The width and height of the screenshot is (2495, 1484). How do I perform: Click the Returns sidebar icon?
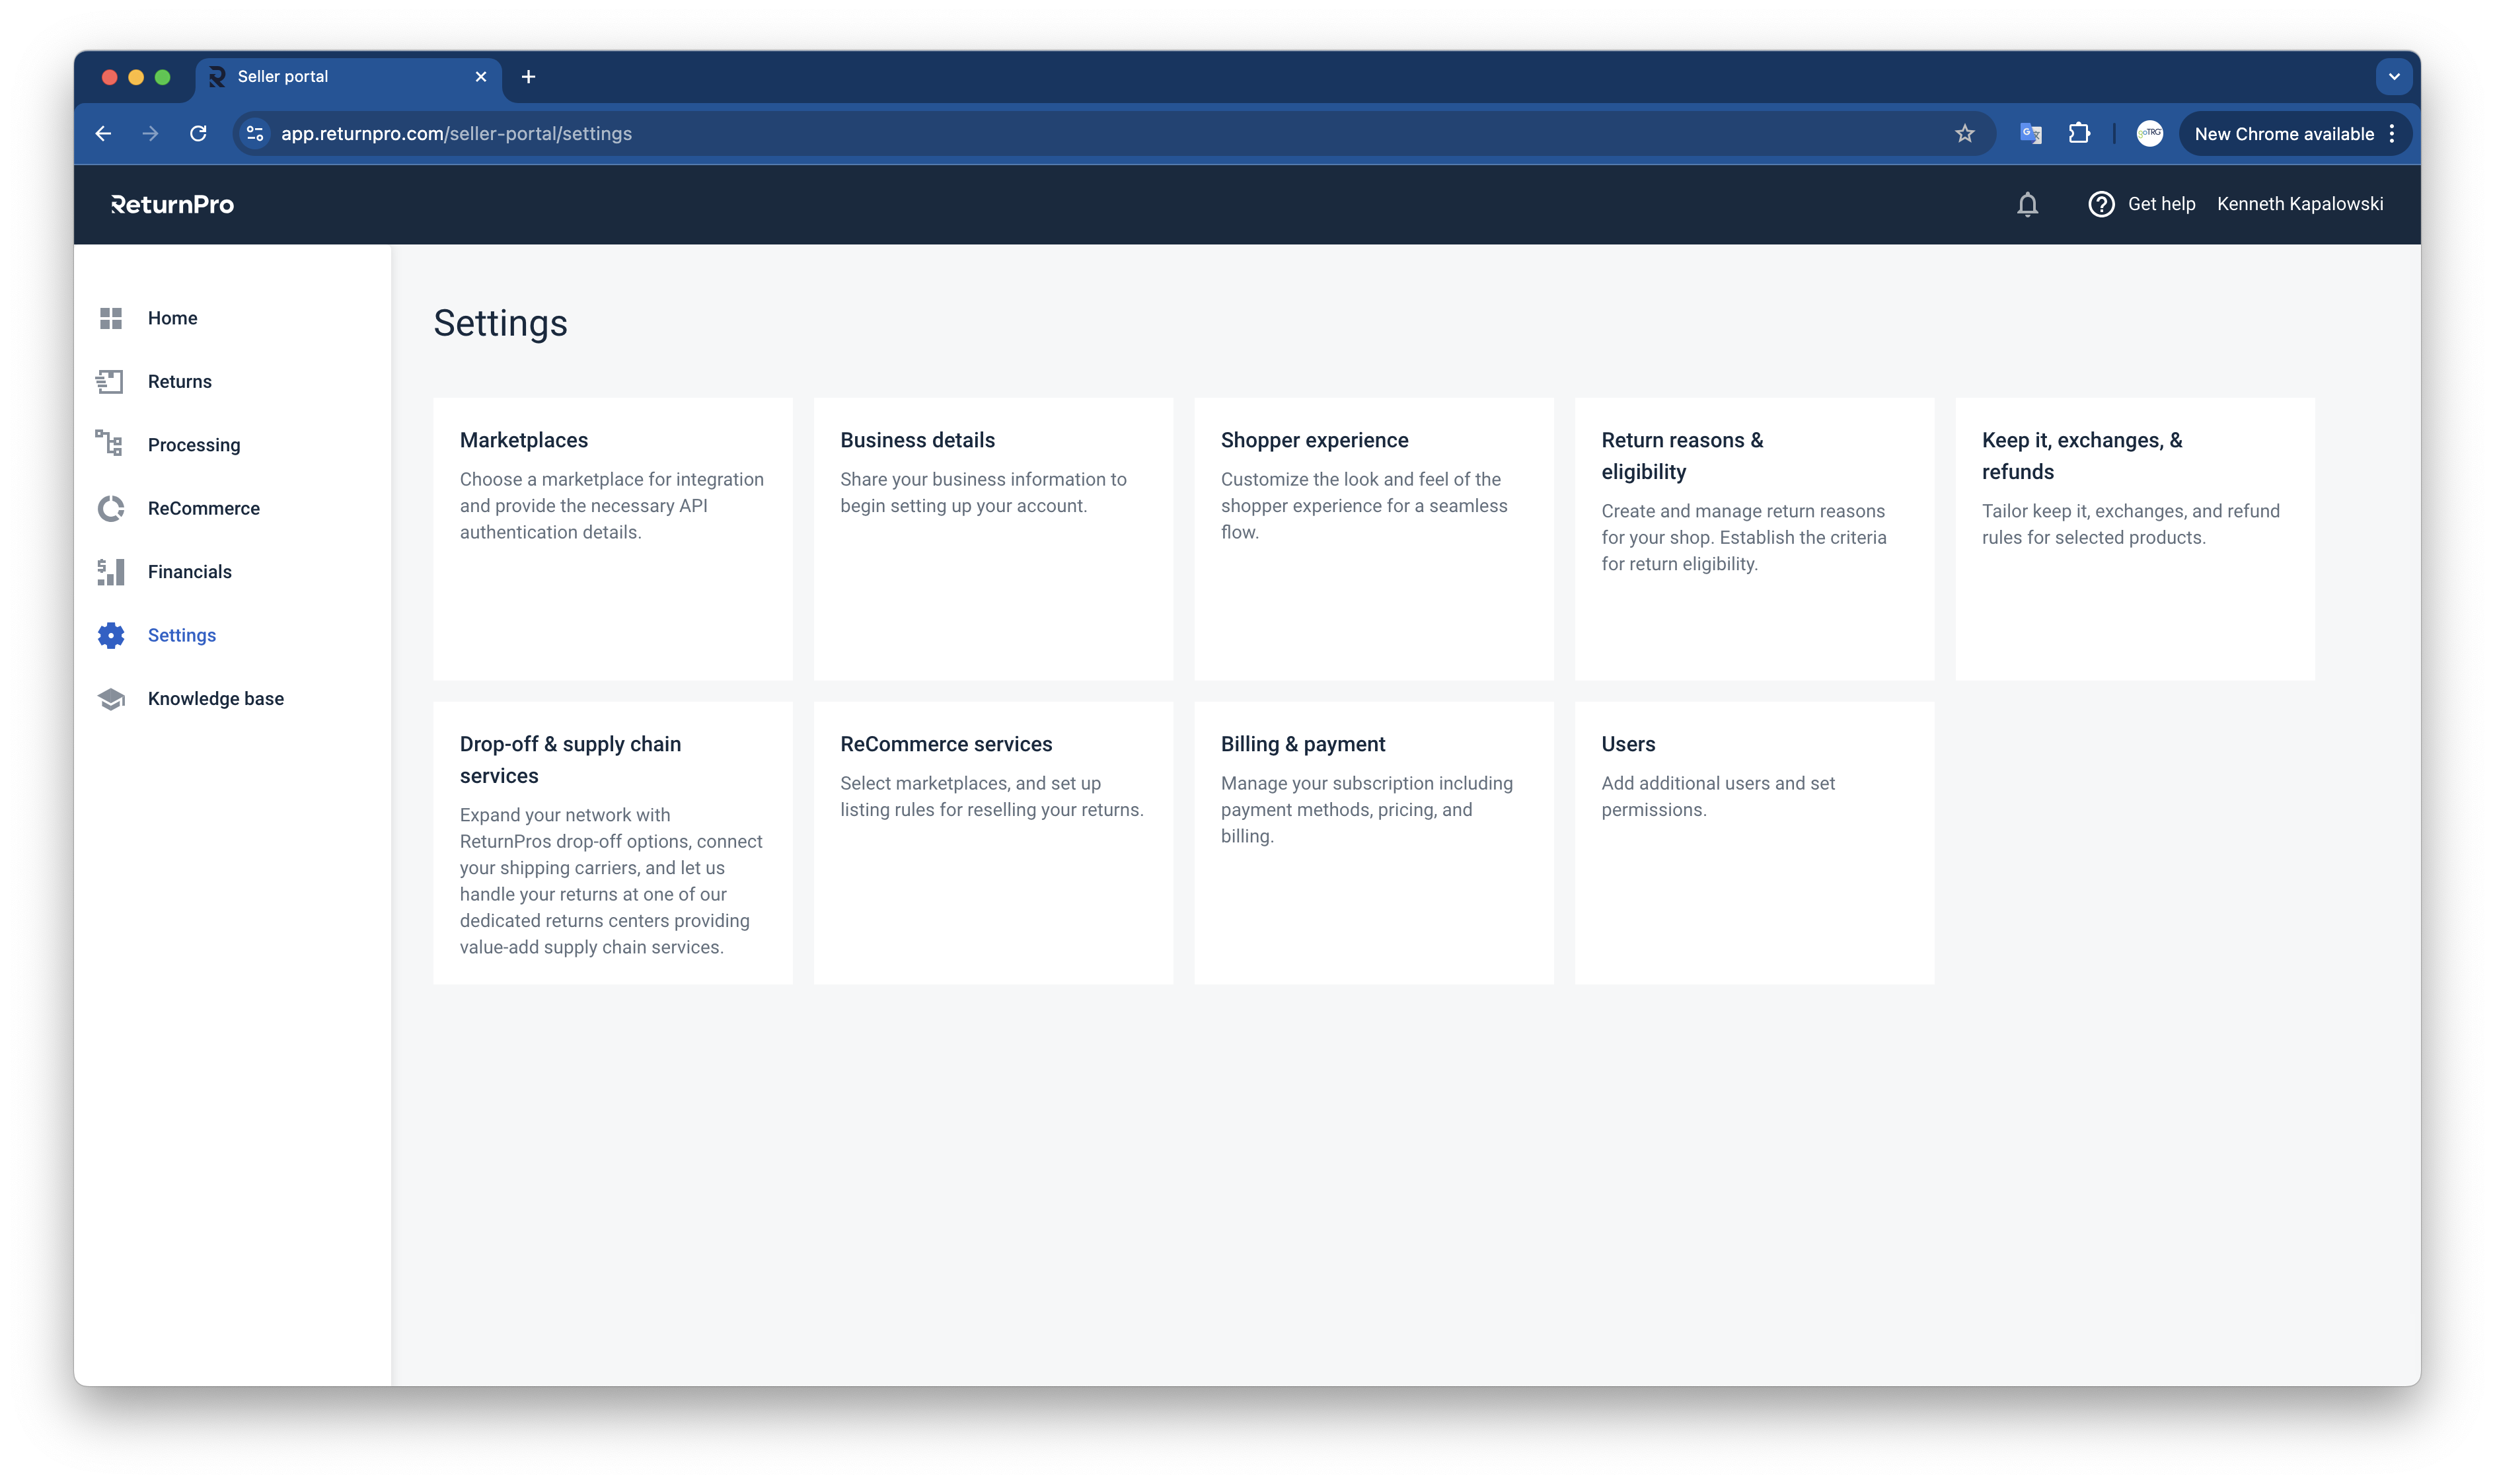click(110, 381)
